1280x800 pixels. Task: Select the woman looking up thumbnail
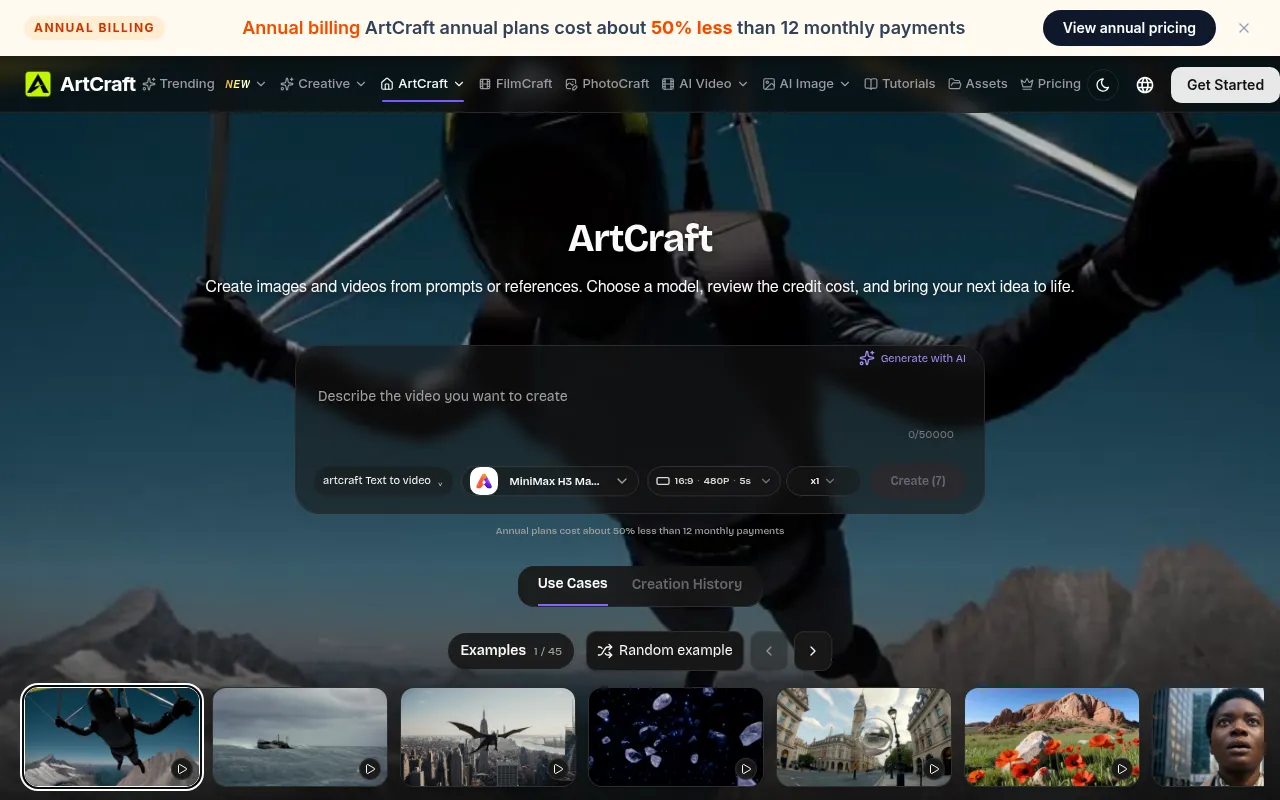click(x=1208, y=737)
